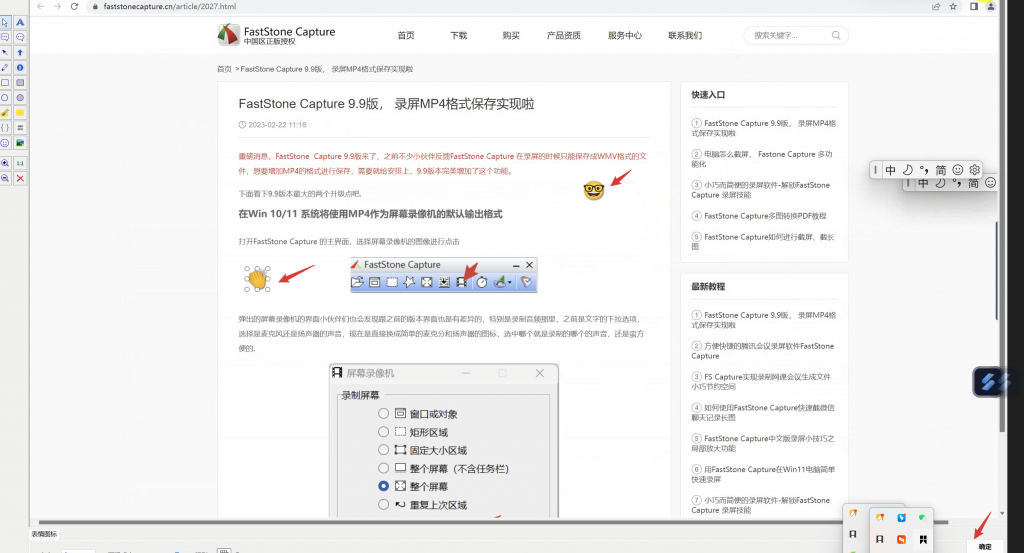Screen dimensions: 1024x553
Task: Toggle 中 Chinese input mode on IME bar
Action: (x=891, y=170)
